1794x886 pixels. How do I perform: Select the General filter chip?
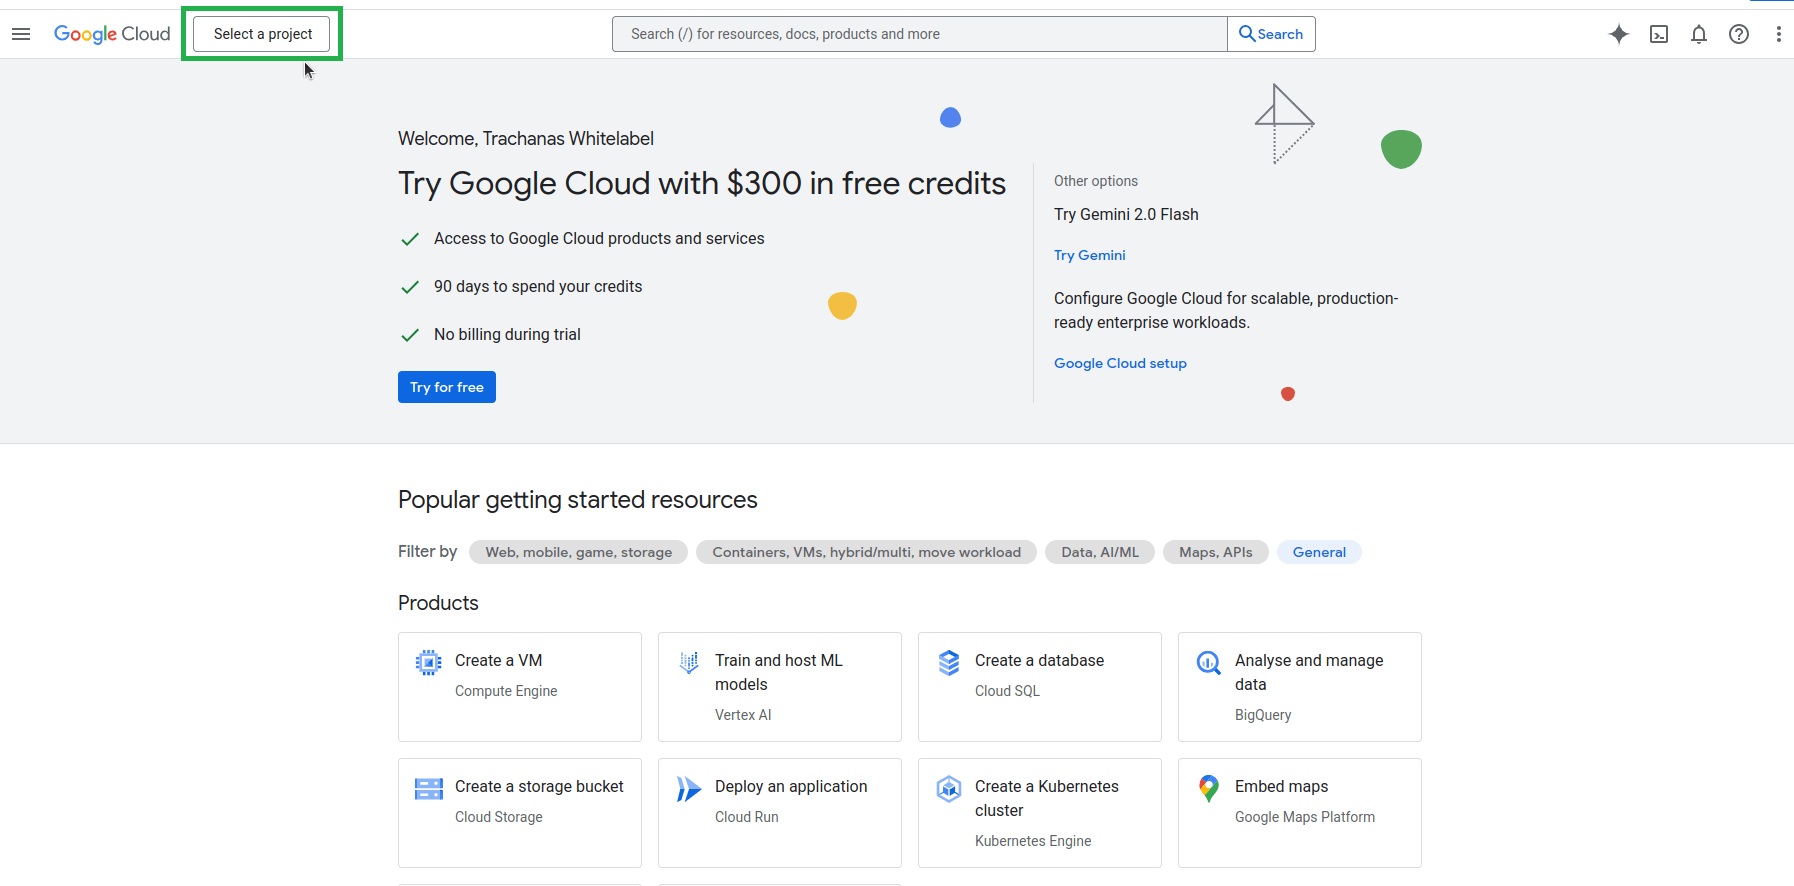tap(1318, 552)
